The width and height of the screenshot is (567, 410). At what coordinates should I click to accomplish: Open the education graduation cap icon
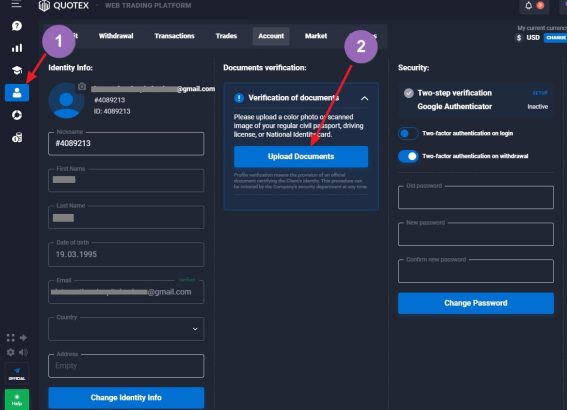click(x=17, y=70)
